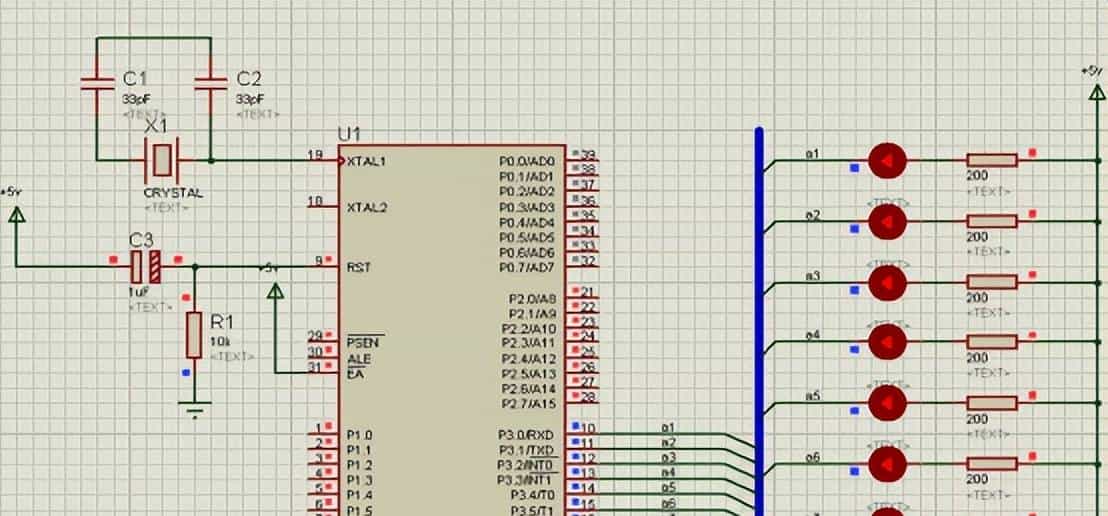The width and height of the screenshot is (1108, 516).
Task: Select the LED on the a1 line
Action: (887, 161)
